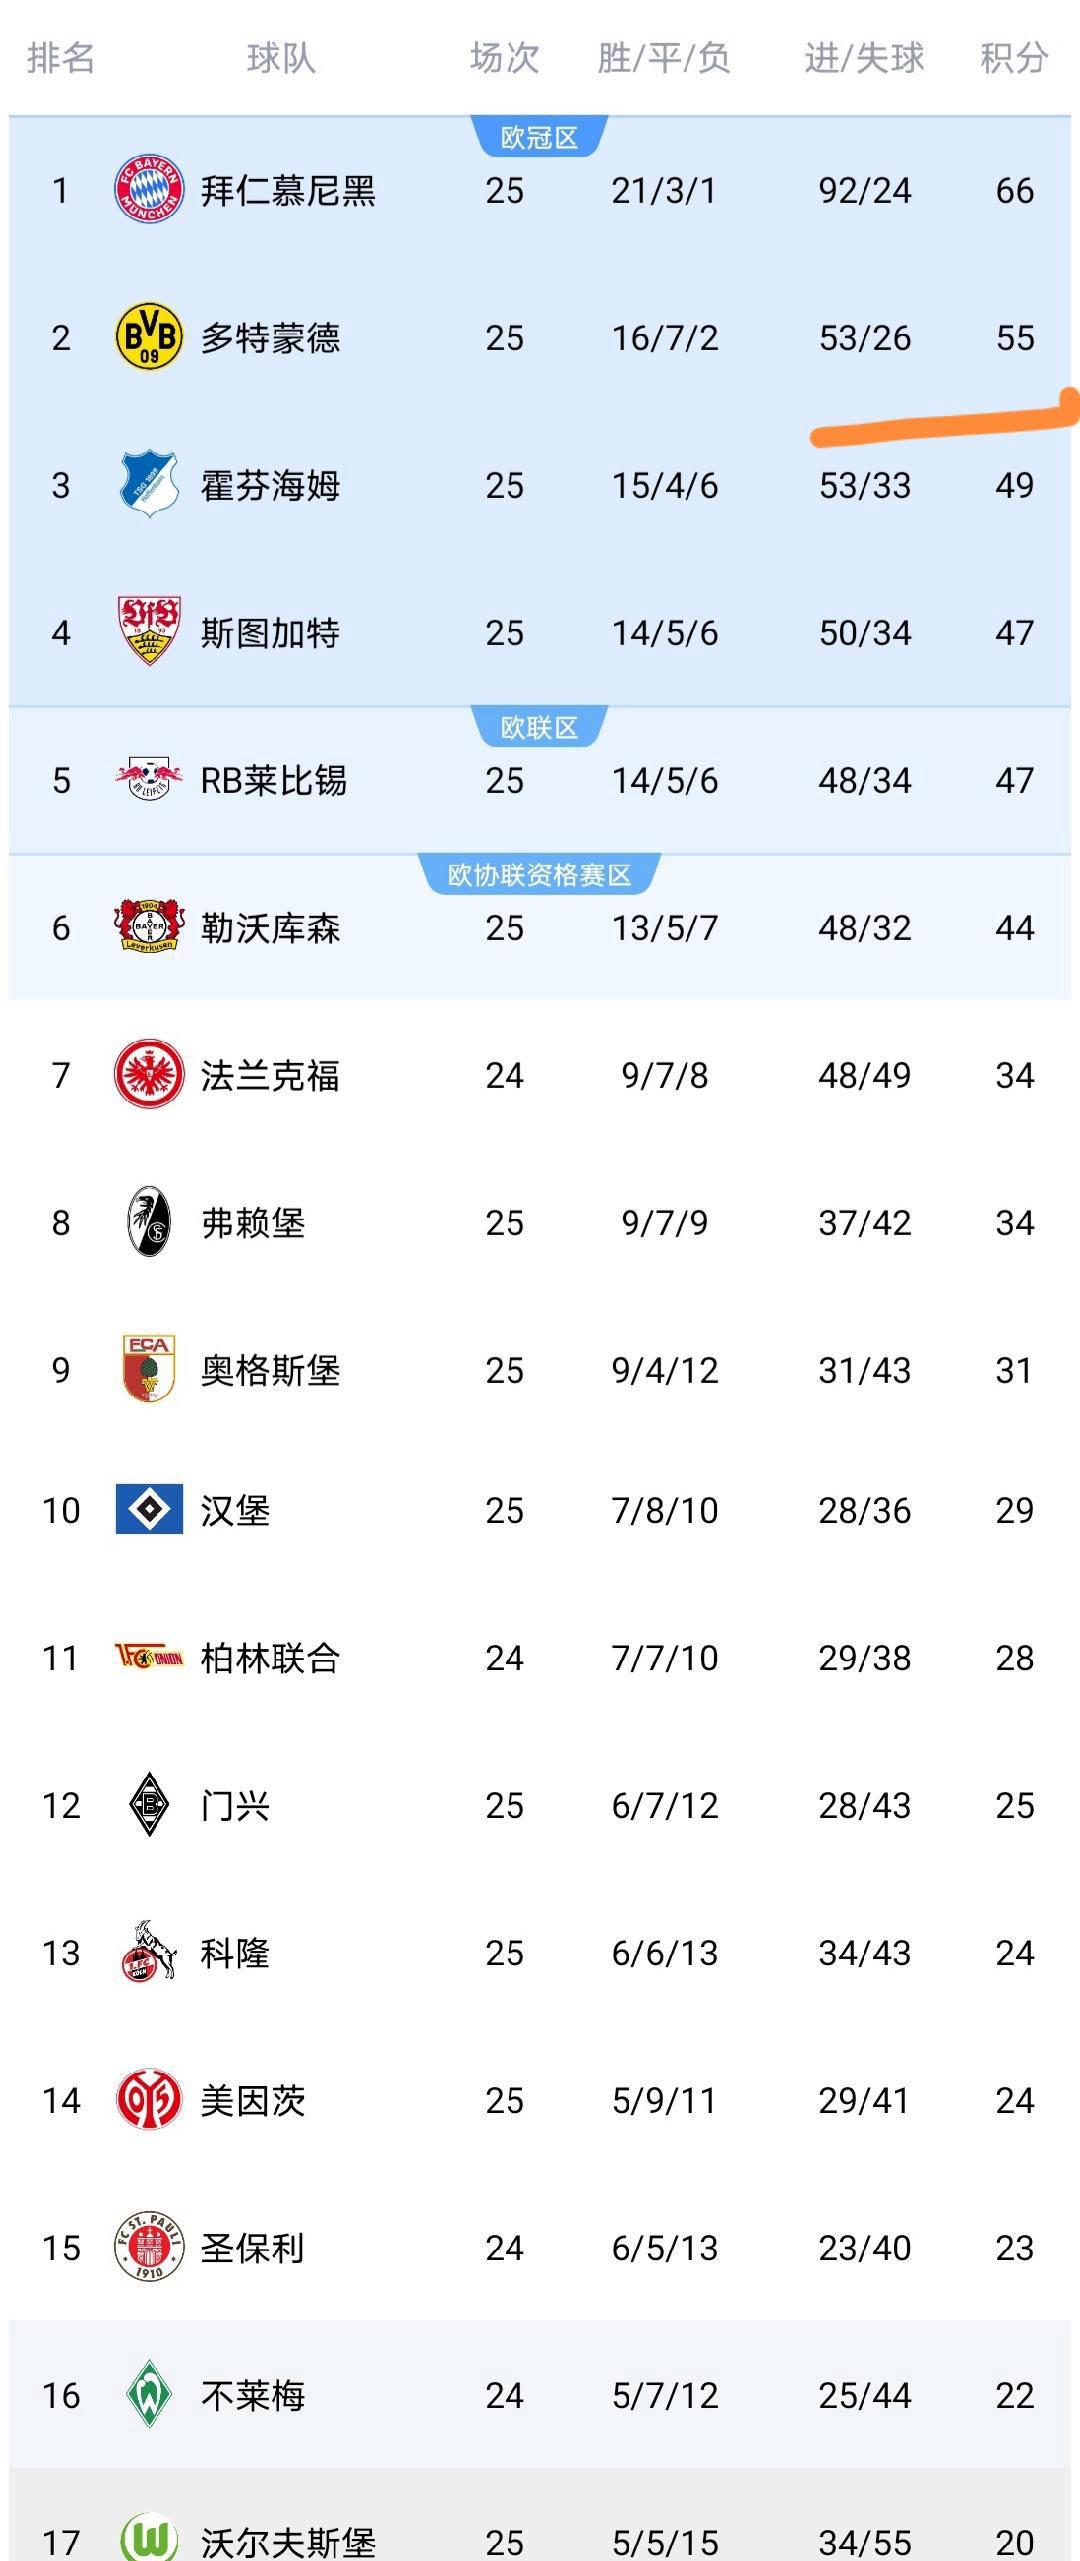Tap the Bayer Leverkusen crest
Image resolution: width=1080 pixels, height=2561 pixels.
pyautogui.click(x=149, y=927)
